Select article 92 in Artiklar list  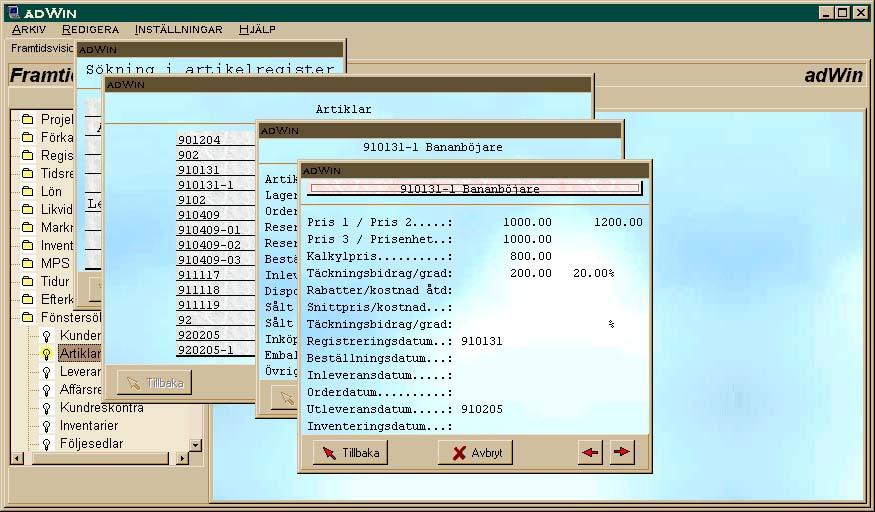tap(215, 320)
